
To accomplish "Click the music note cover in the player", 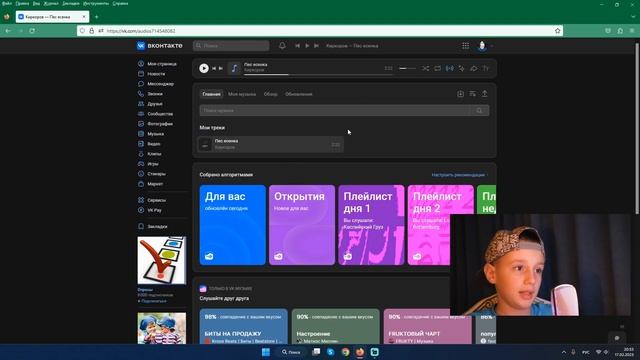I will click(x=234, y=68).
